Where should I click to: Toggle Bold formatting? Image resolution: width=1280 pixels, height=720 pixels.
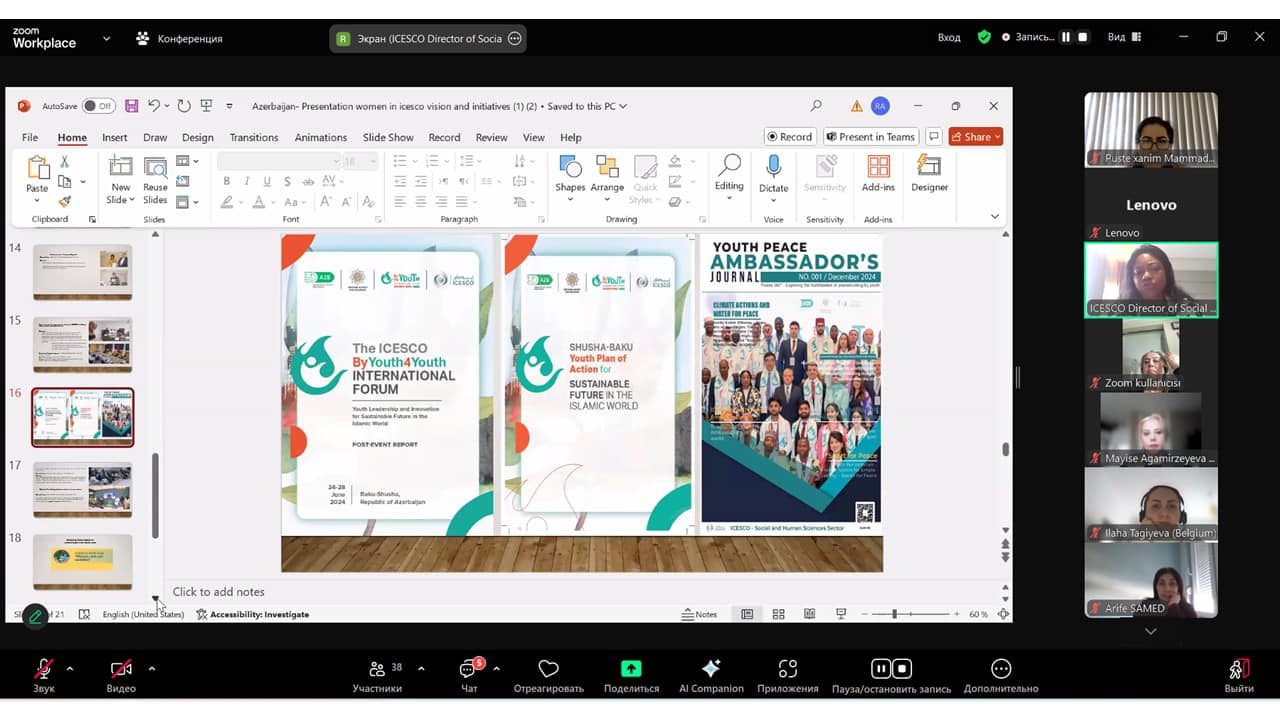click(x=227, y=181)
